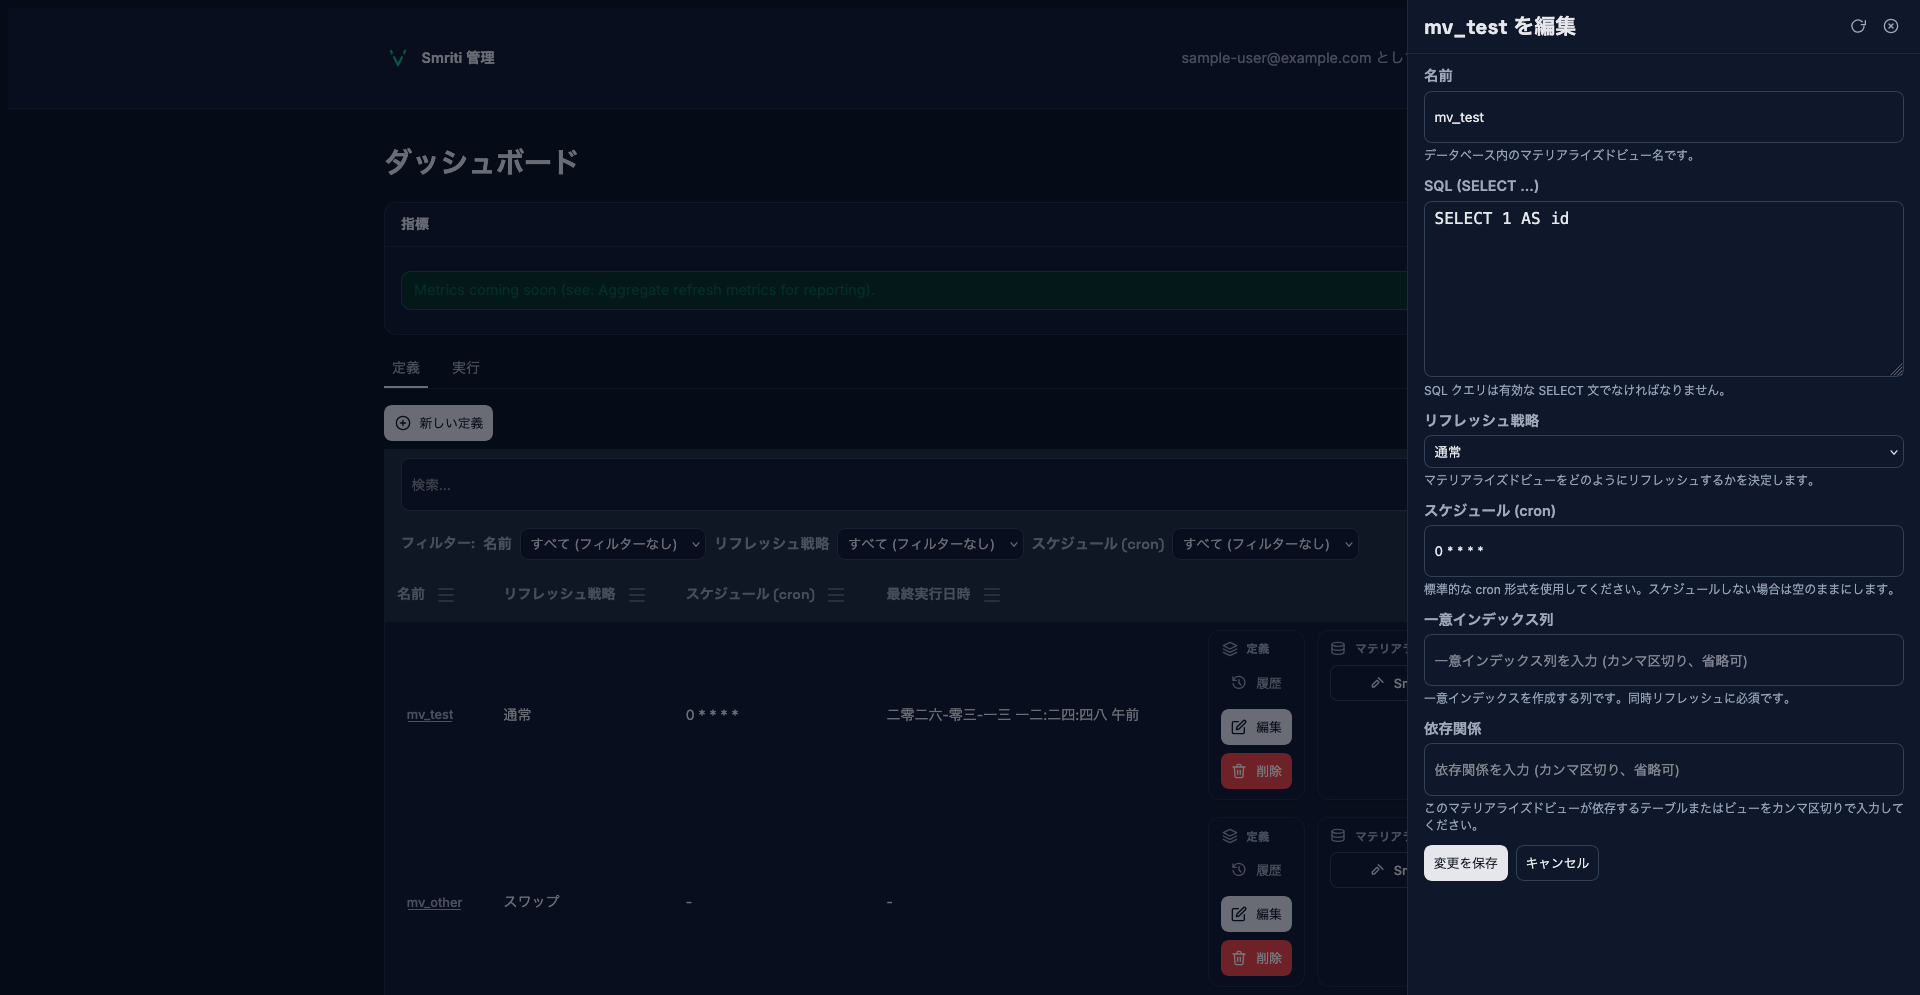Click 編集 button for mv_test row
Image resolution: width=1920 pixels, height=995 pixels.
(1256, 727)
